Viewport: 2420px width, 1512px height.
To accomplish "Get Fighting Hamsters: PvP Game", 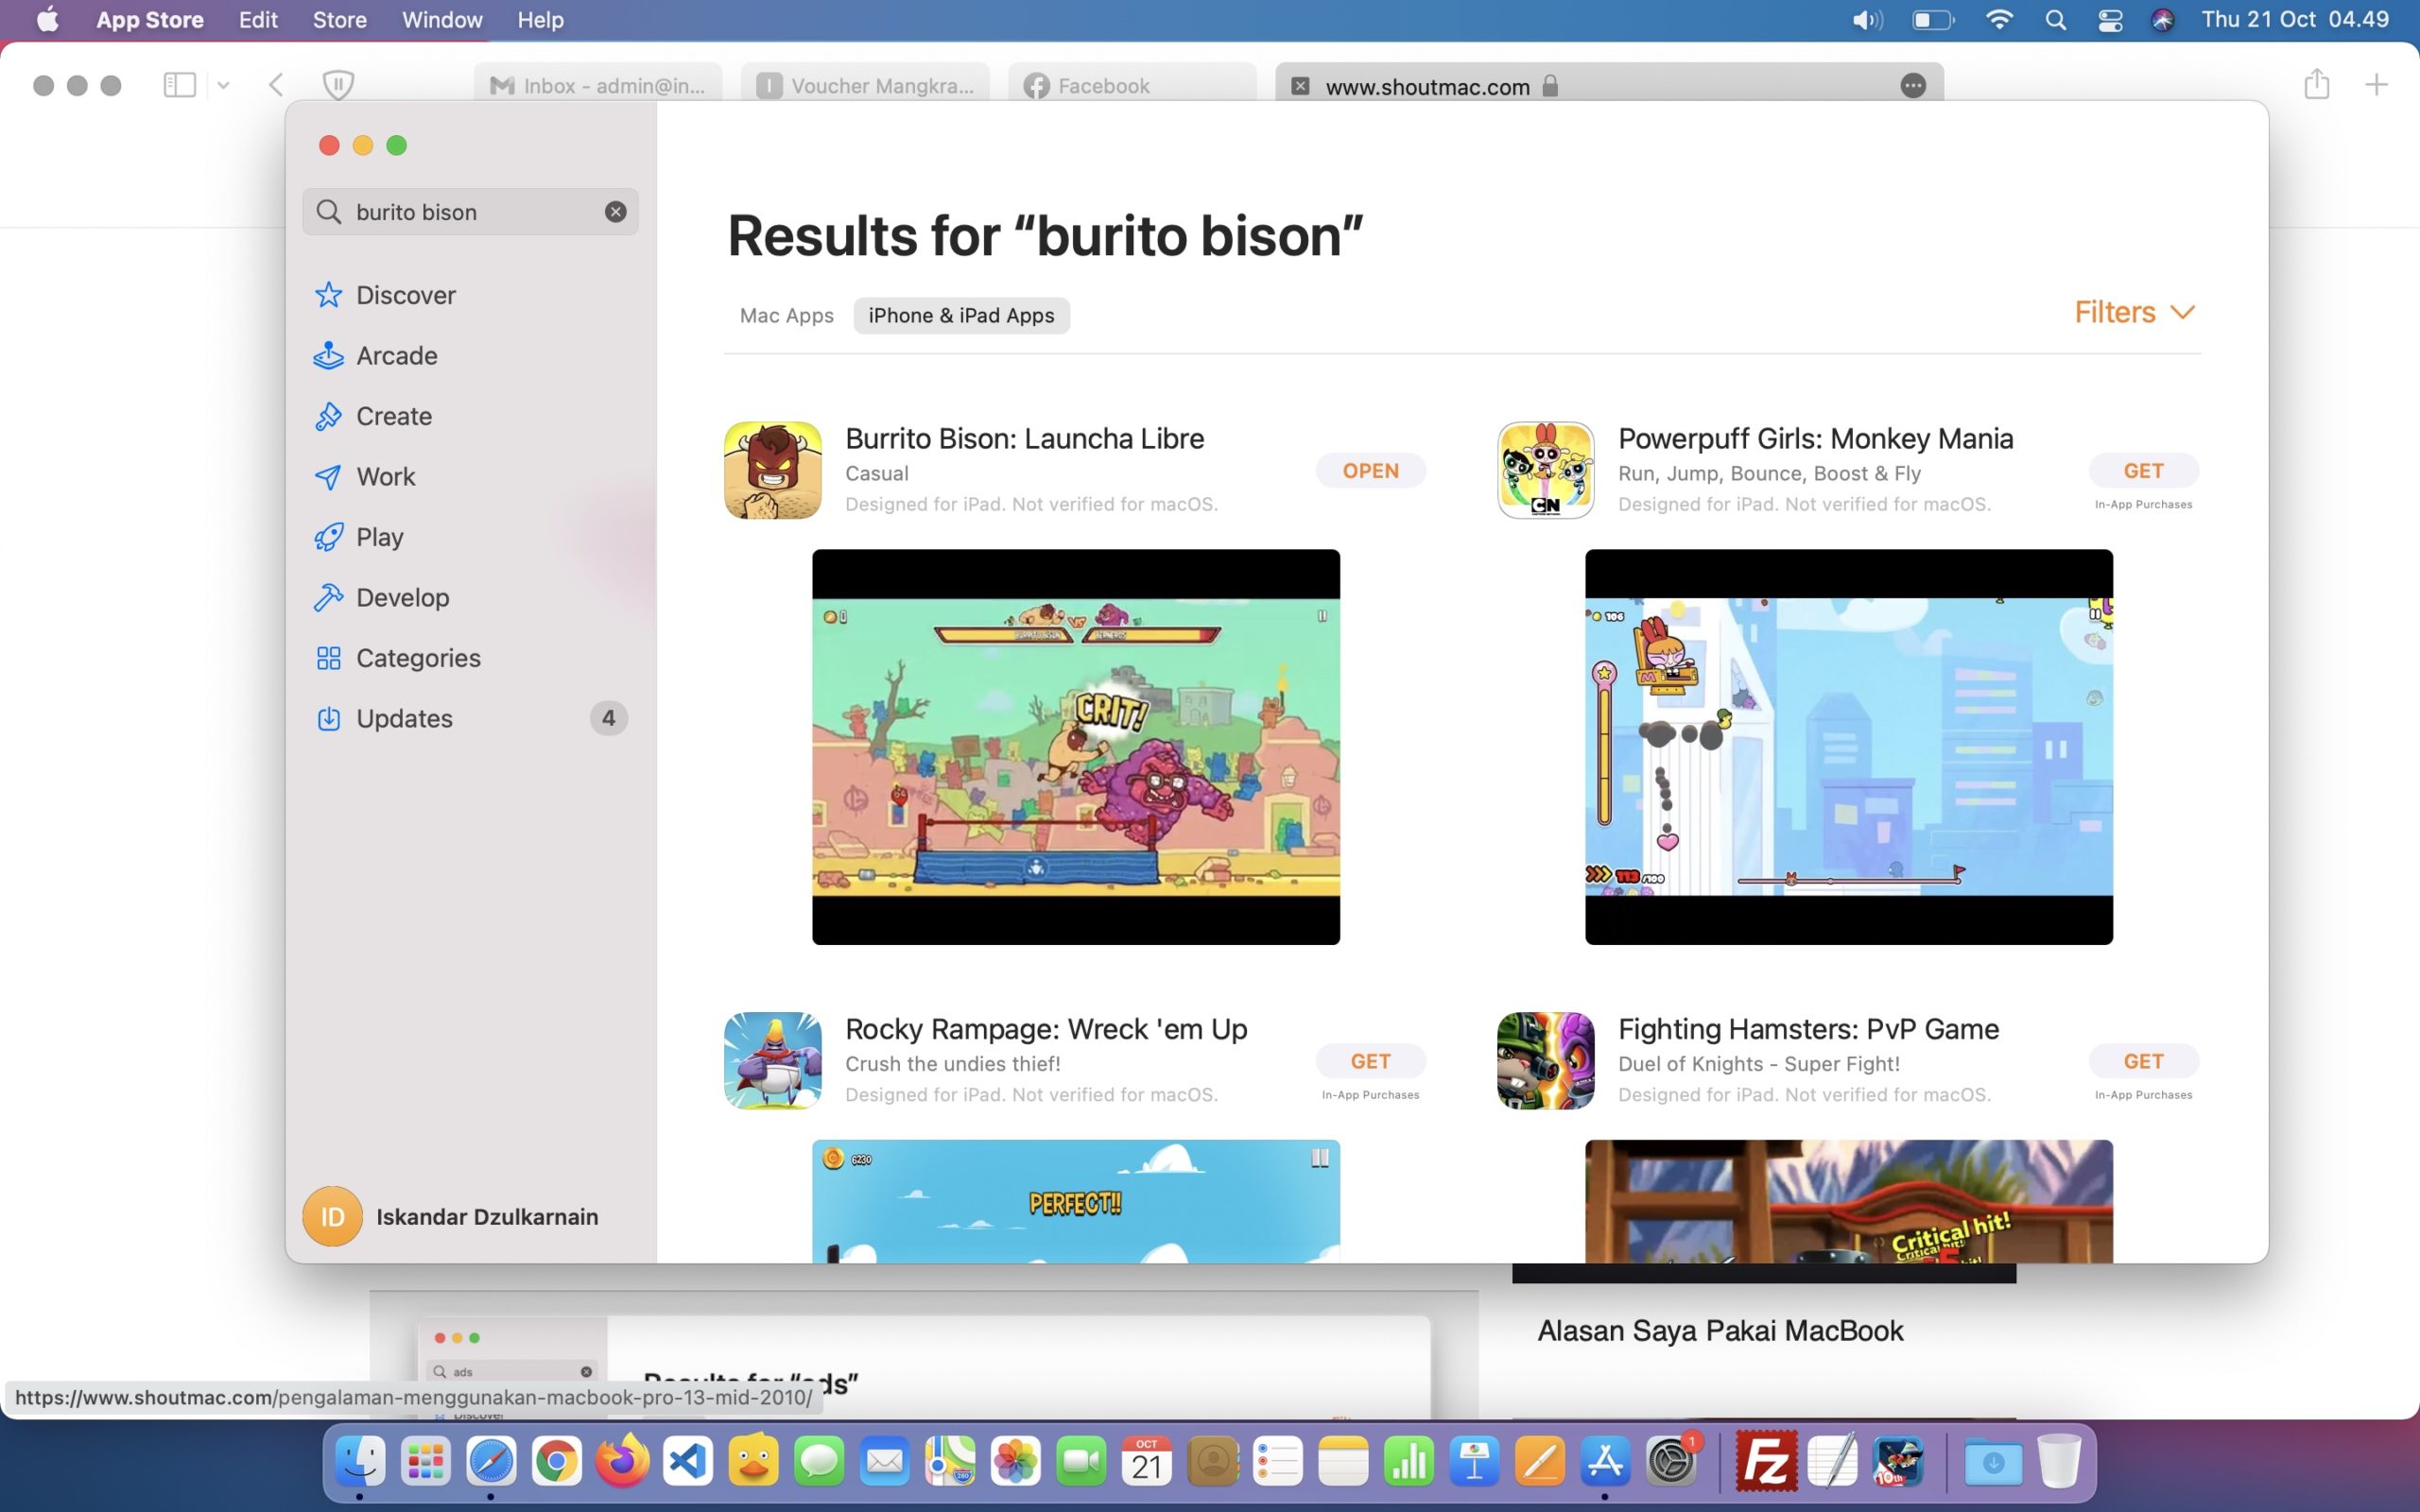I will pos(2143,1061).
